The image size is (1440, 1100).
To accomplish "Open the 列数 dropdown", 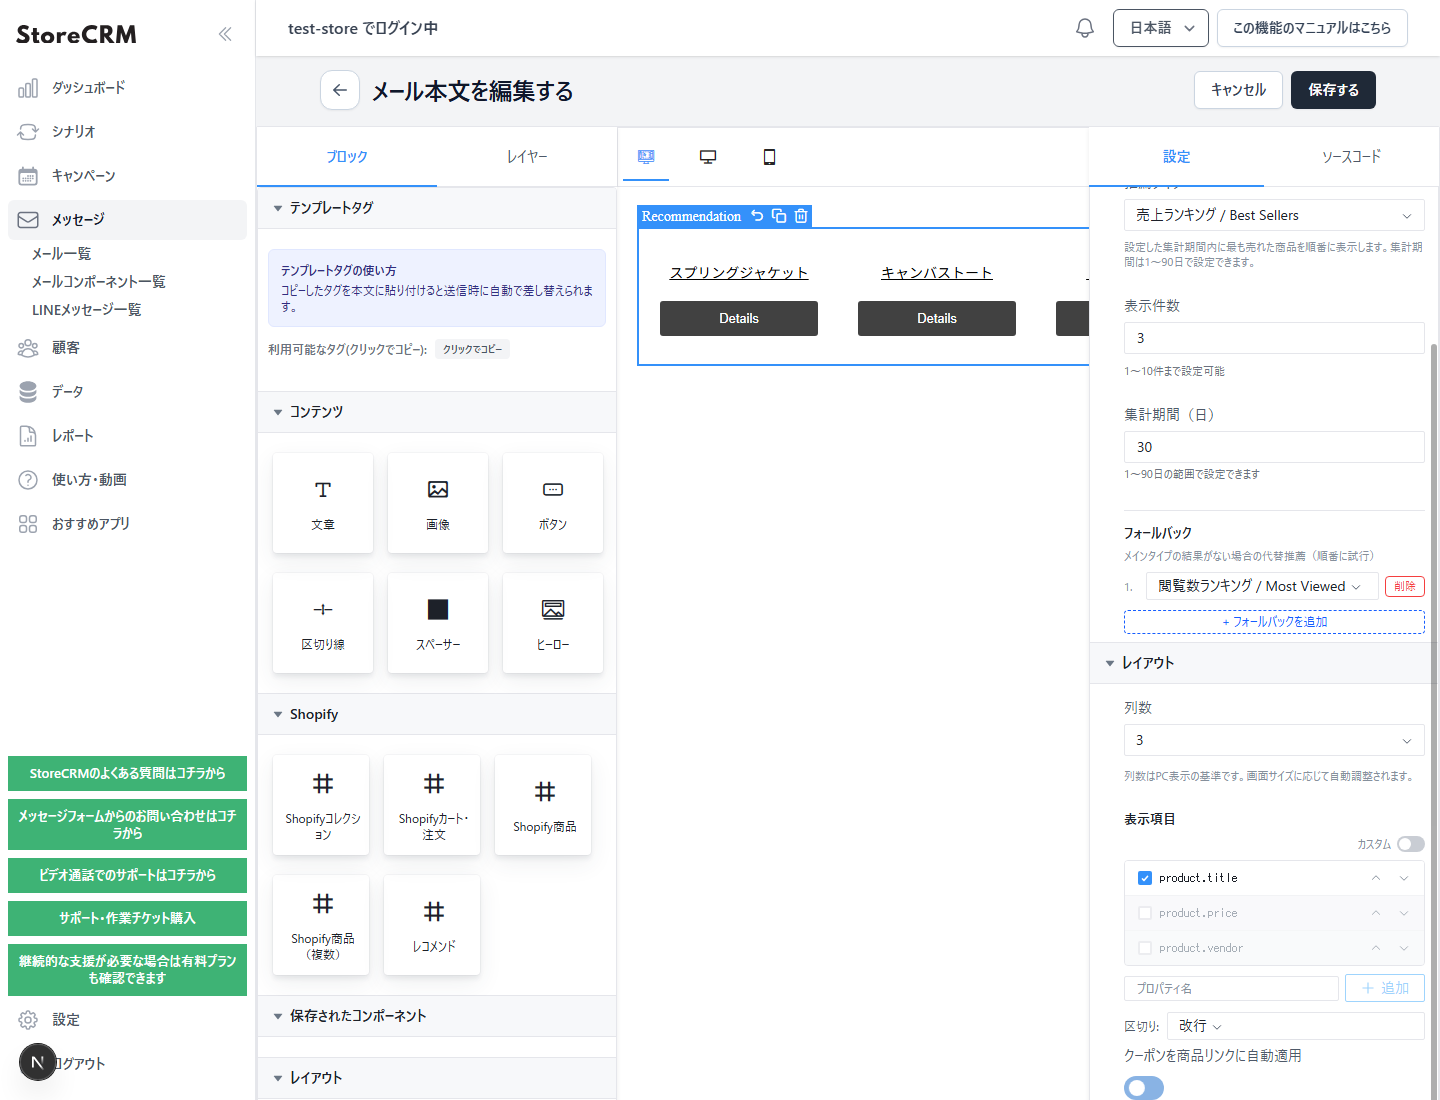I will (1274, 740).
